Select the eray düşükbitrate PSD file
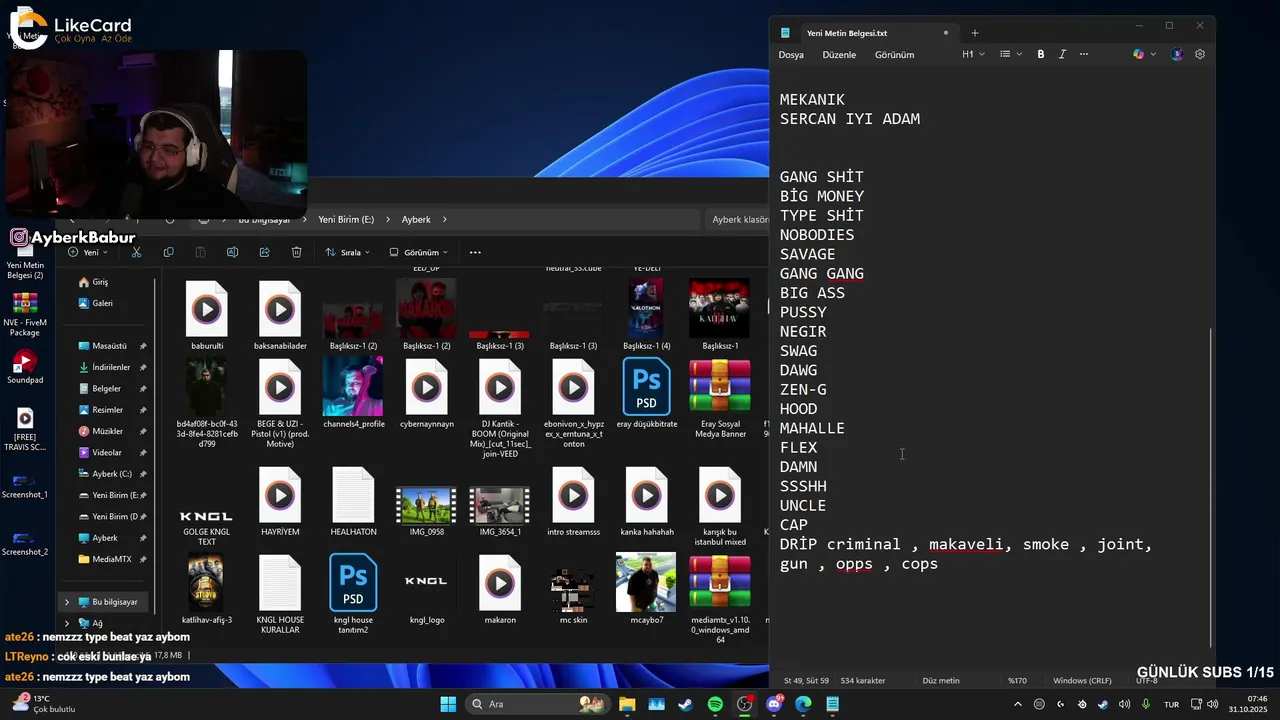1280x720 pixels. click(646, 394)
